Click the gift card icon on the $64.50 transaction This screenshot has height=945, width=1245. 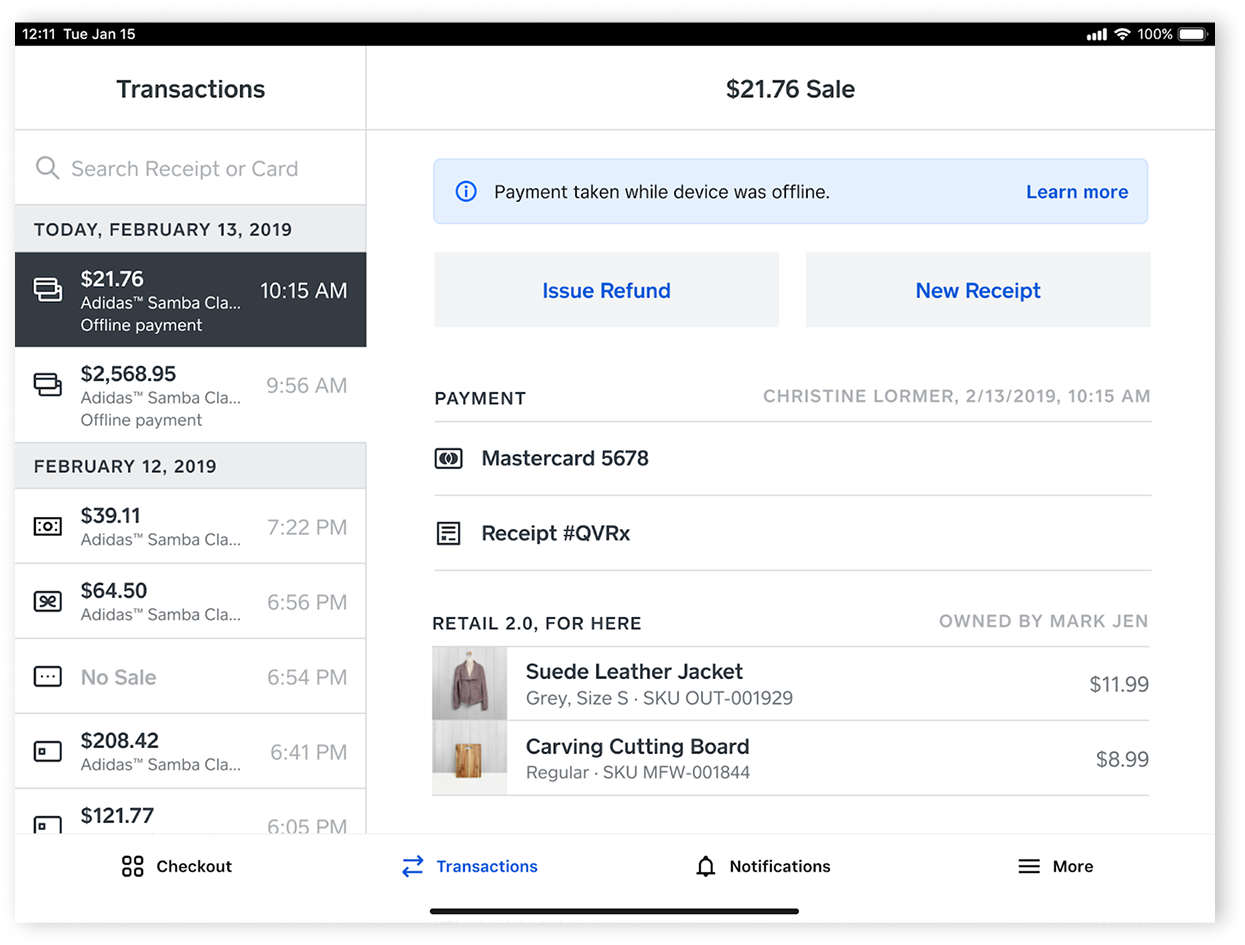point(47,601)
